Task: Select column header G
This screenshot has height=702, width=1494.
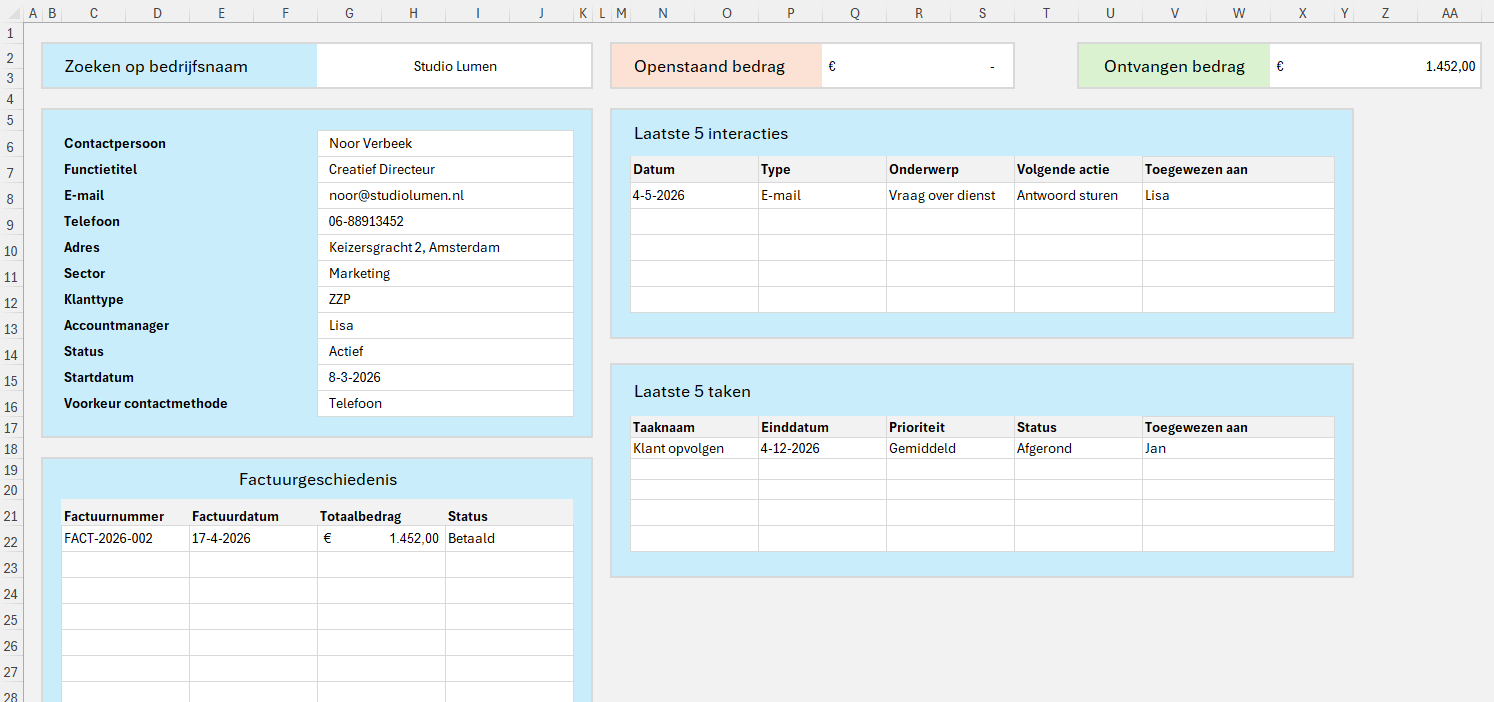Action: pos(348,13)
